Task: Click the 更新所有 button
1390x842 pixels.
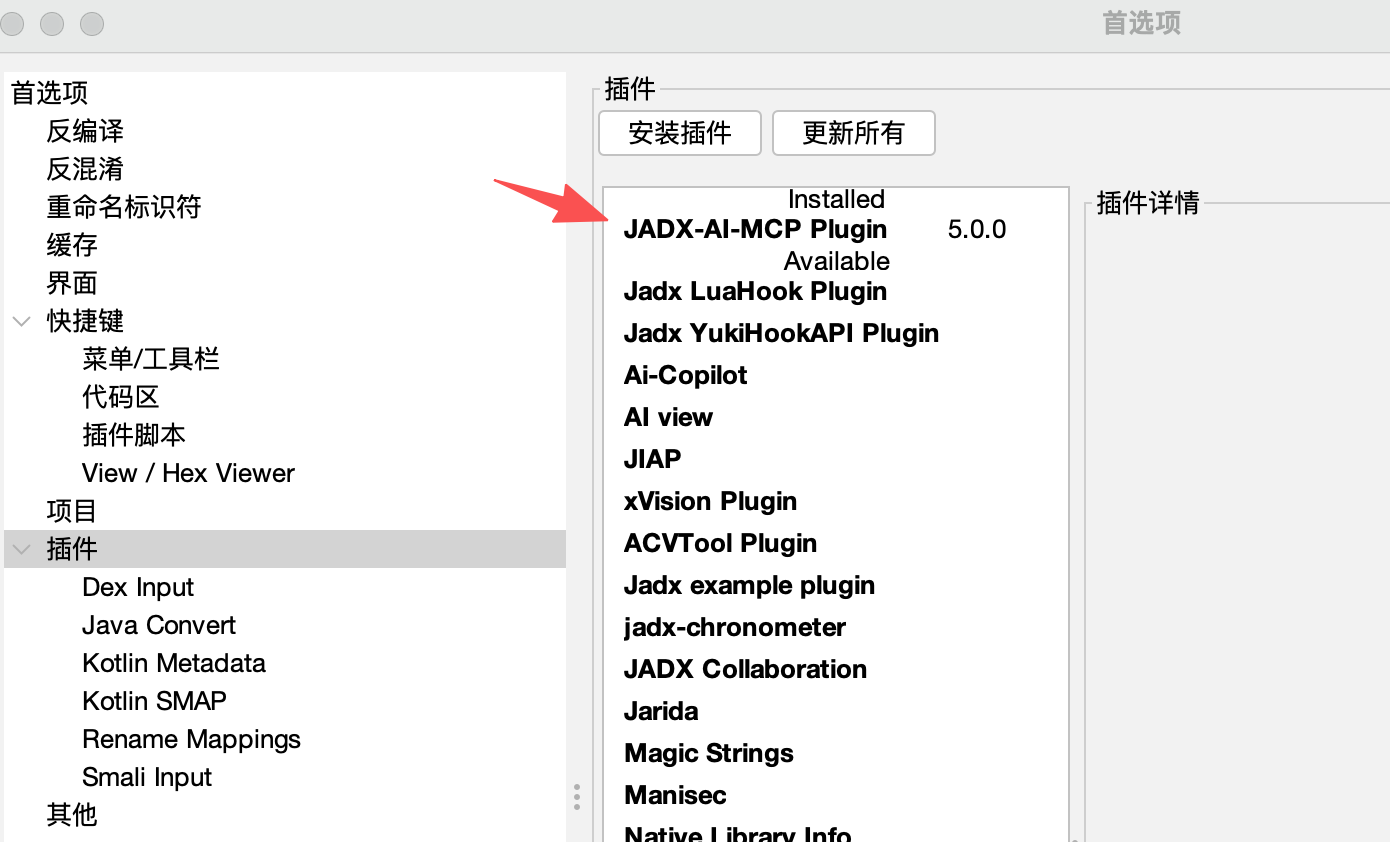Action: [x=853, y=133]
